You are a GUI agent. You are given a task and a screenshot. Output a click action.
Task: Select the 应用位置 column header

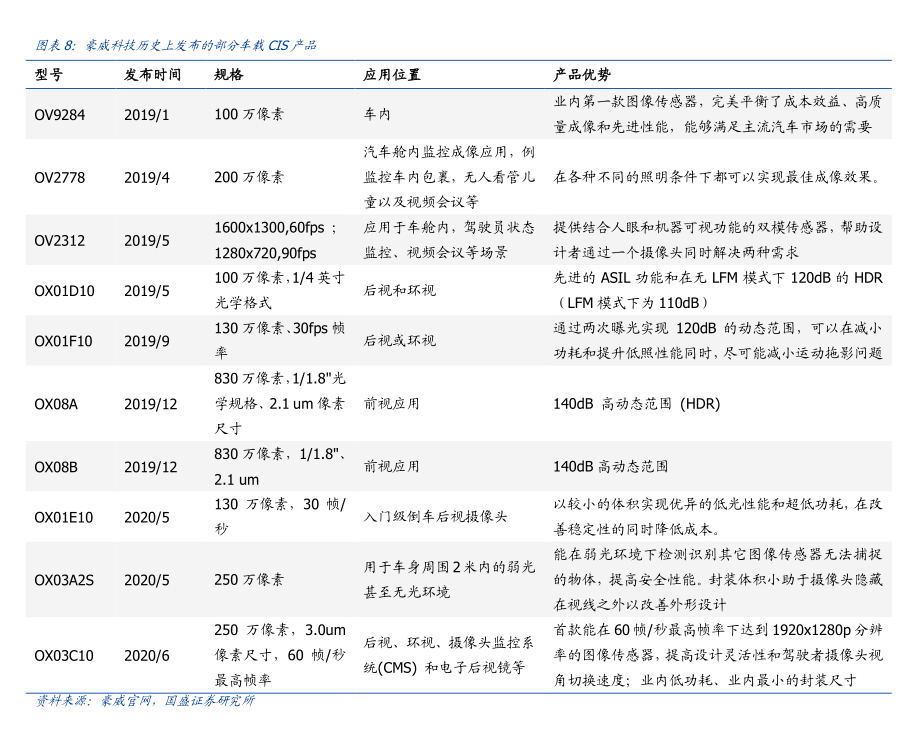392,75
